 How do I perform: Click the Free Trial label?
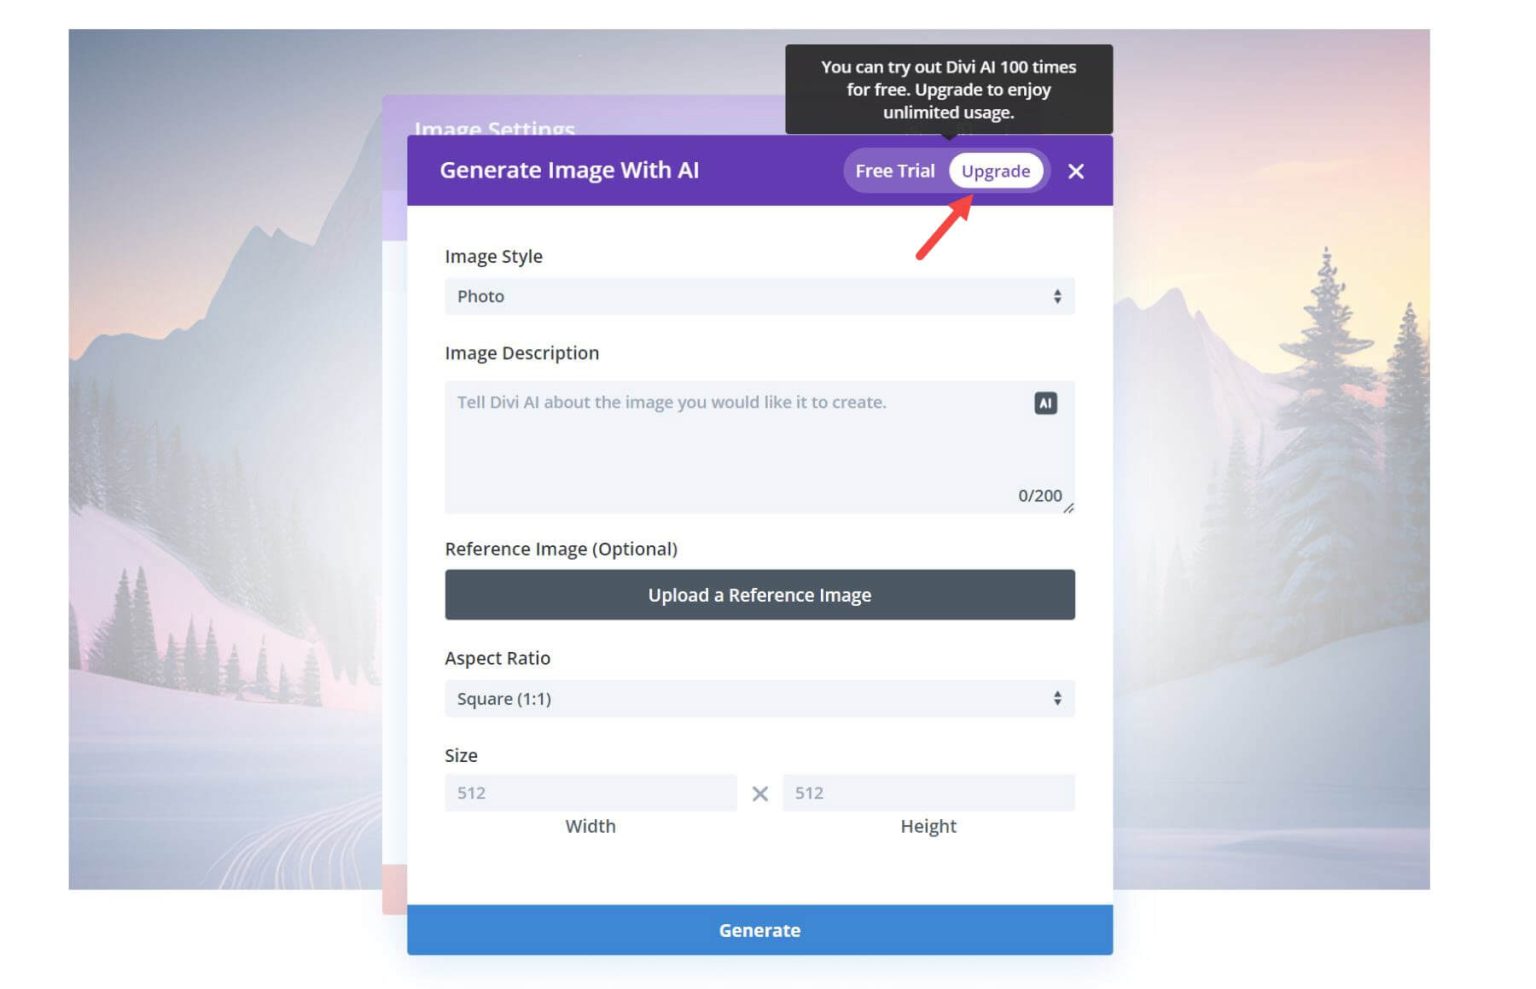point(895,171)
